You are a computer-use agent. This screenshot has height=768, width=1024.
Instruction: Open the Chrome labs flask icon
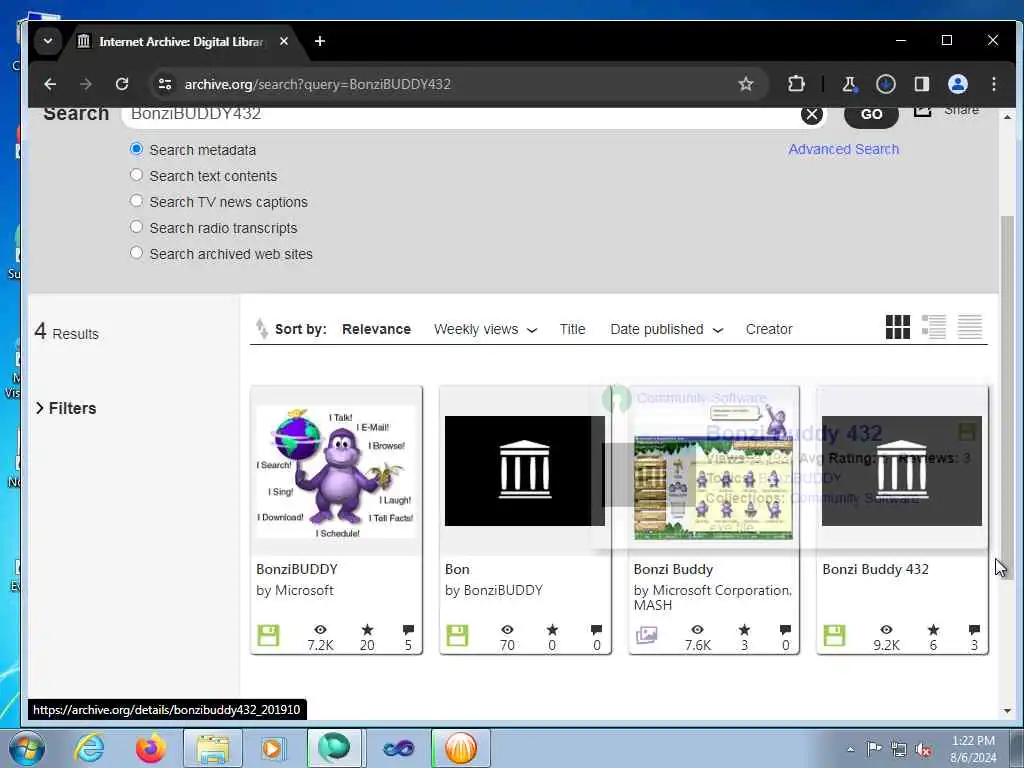click(x=849, y=84)
